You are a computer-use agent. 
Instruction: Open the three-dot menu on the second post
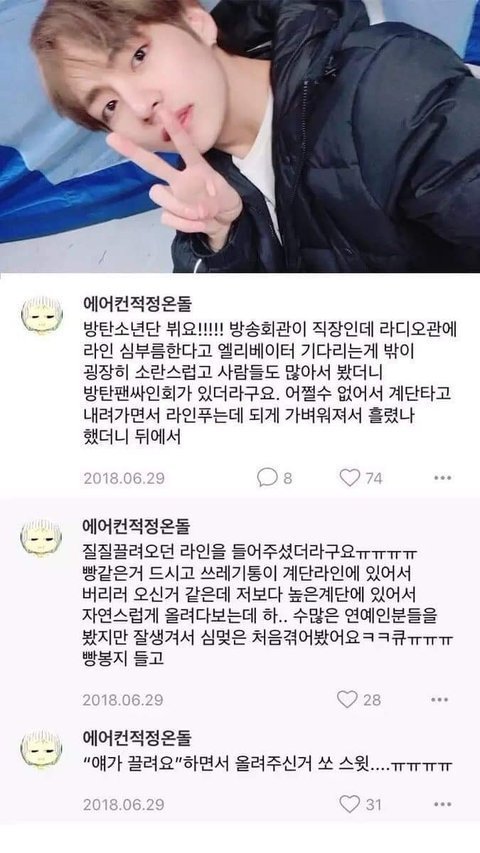tap(439, 700)
